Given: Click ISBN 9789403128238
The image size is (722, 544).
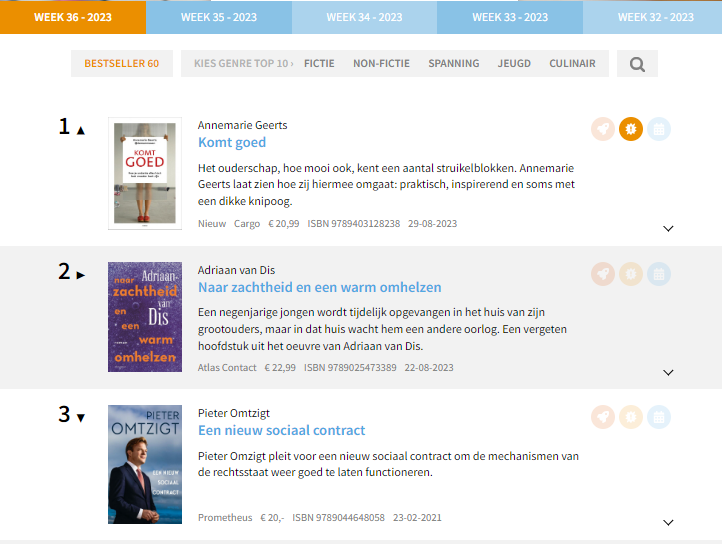Looking at the screenshot, I should (x=354, y=224).
